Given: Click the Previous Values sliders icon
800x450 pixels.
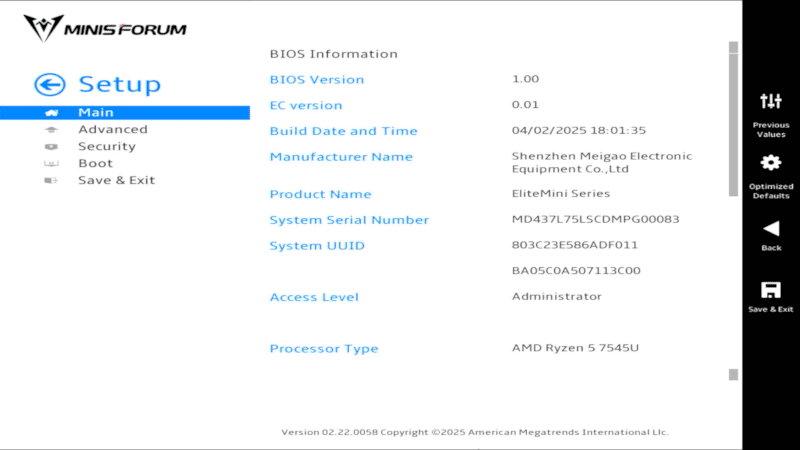Looking at the screenshot, I should 771,101.
